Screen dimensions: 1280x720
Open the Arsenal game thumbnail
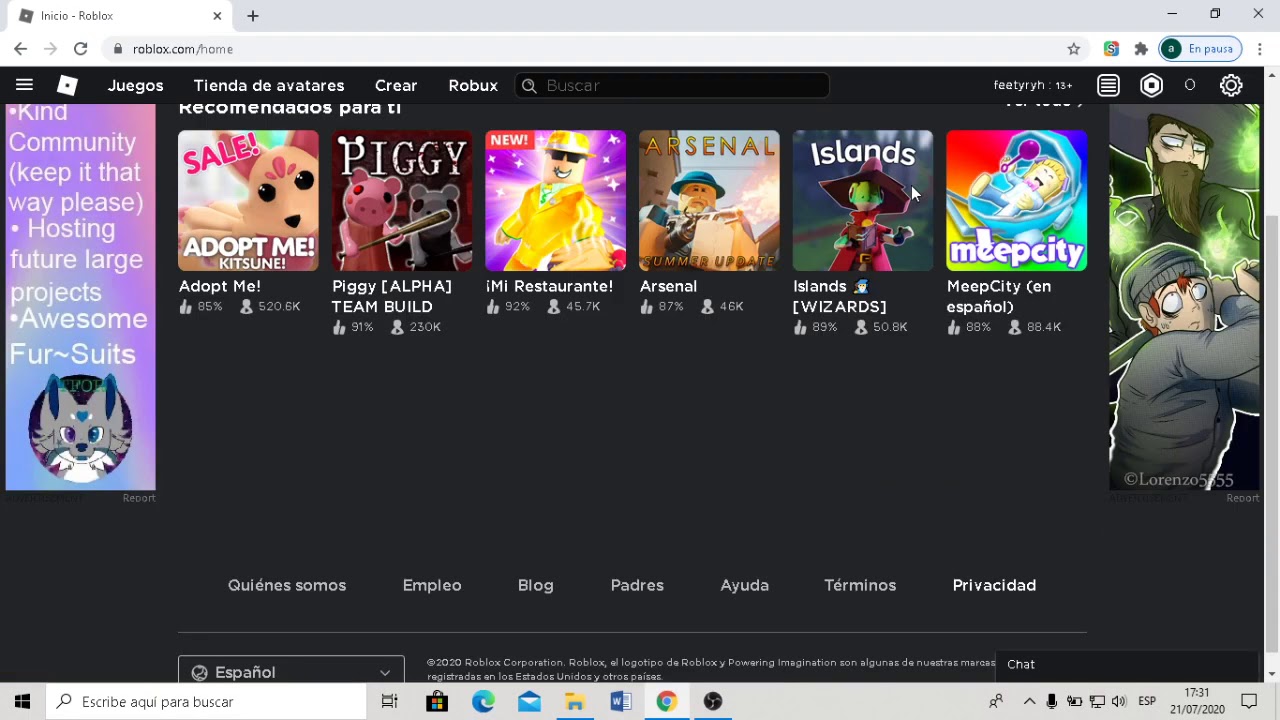[x=709, y=200]
